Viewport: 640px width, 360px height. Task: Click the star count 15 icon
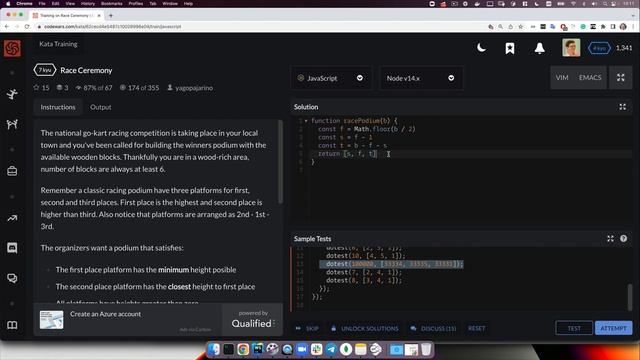point(36,88)
